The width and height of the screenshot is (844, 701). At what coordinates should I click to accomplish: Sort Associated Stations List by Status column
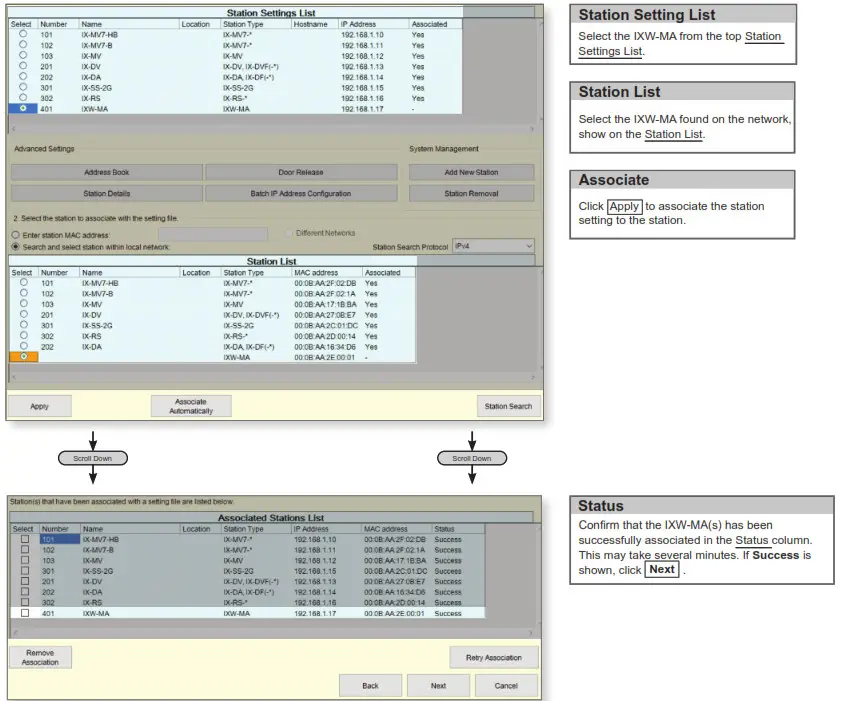[x=458, y=529]
